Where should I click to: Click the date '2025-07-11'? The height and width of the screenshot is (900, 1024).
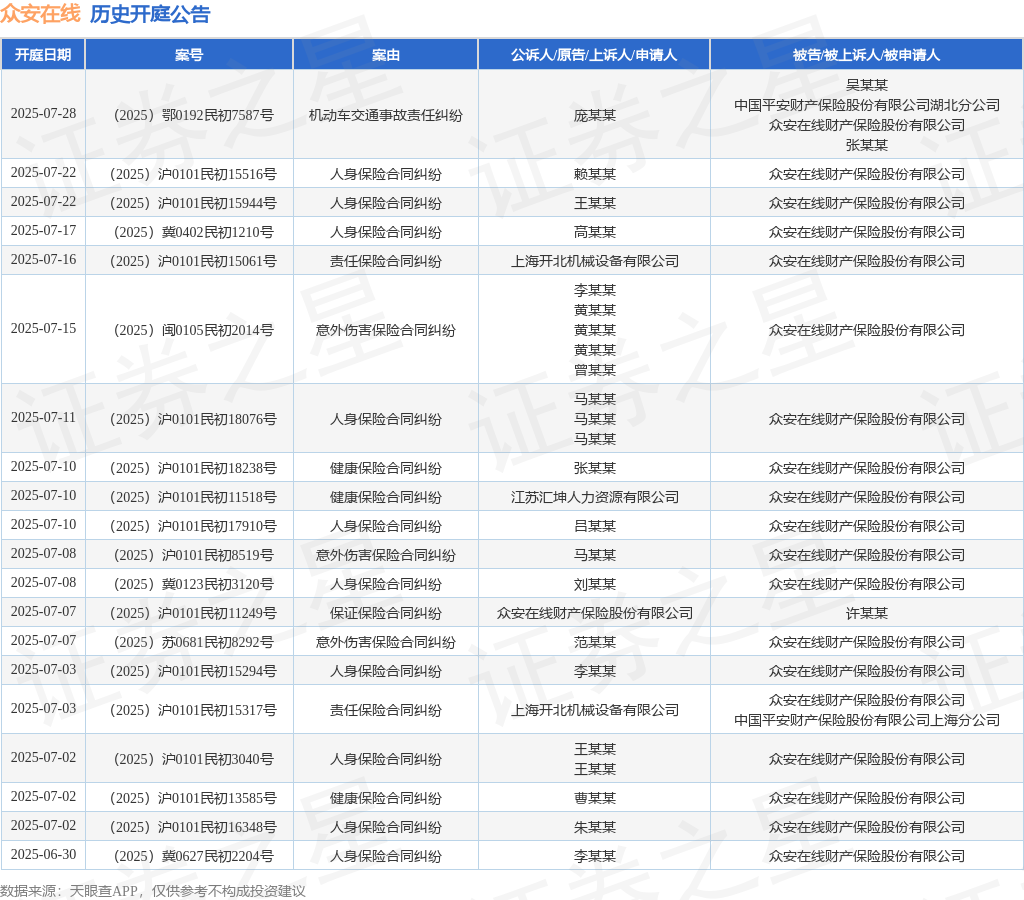(43, 417)
